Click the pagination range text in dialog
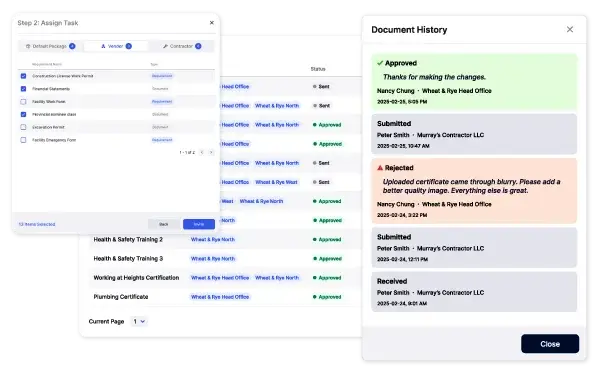This screenshot has width=601, height=376. point(187,153)
